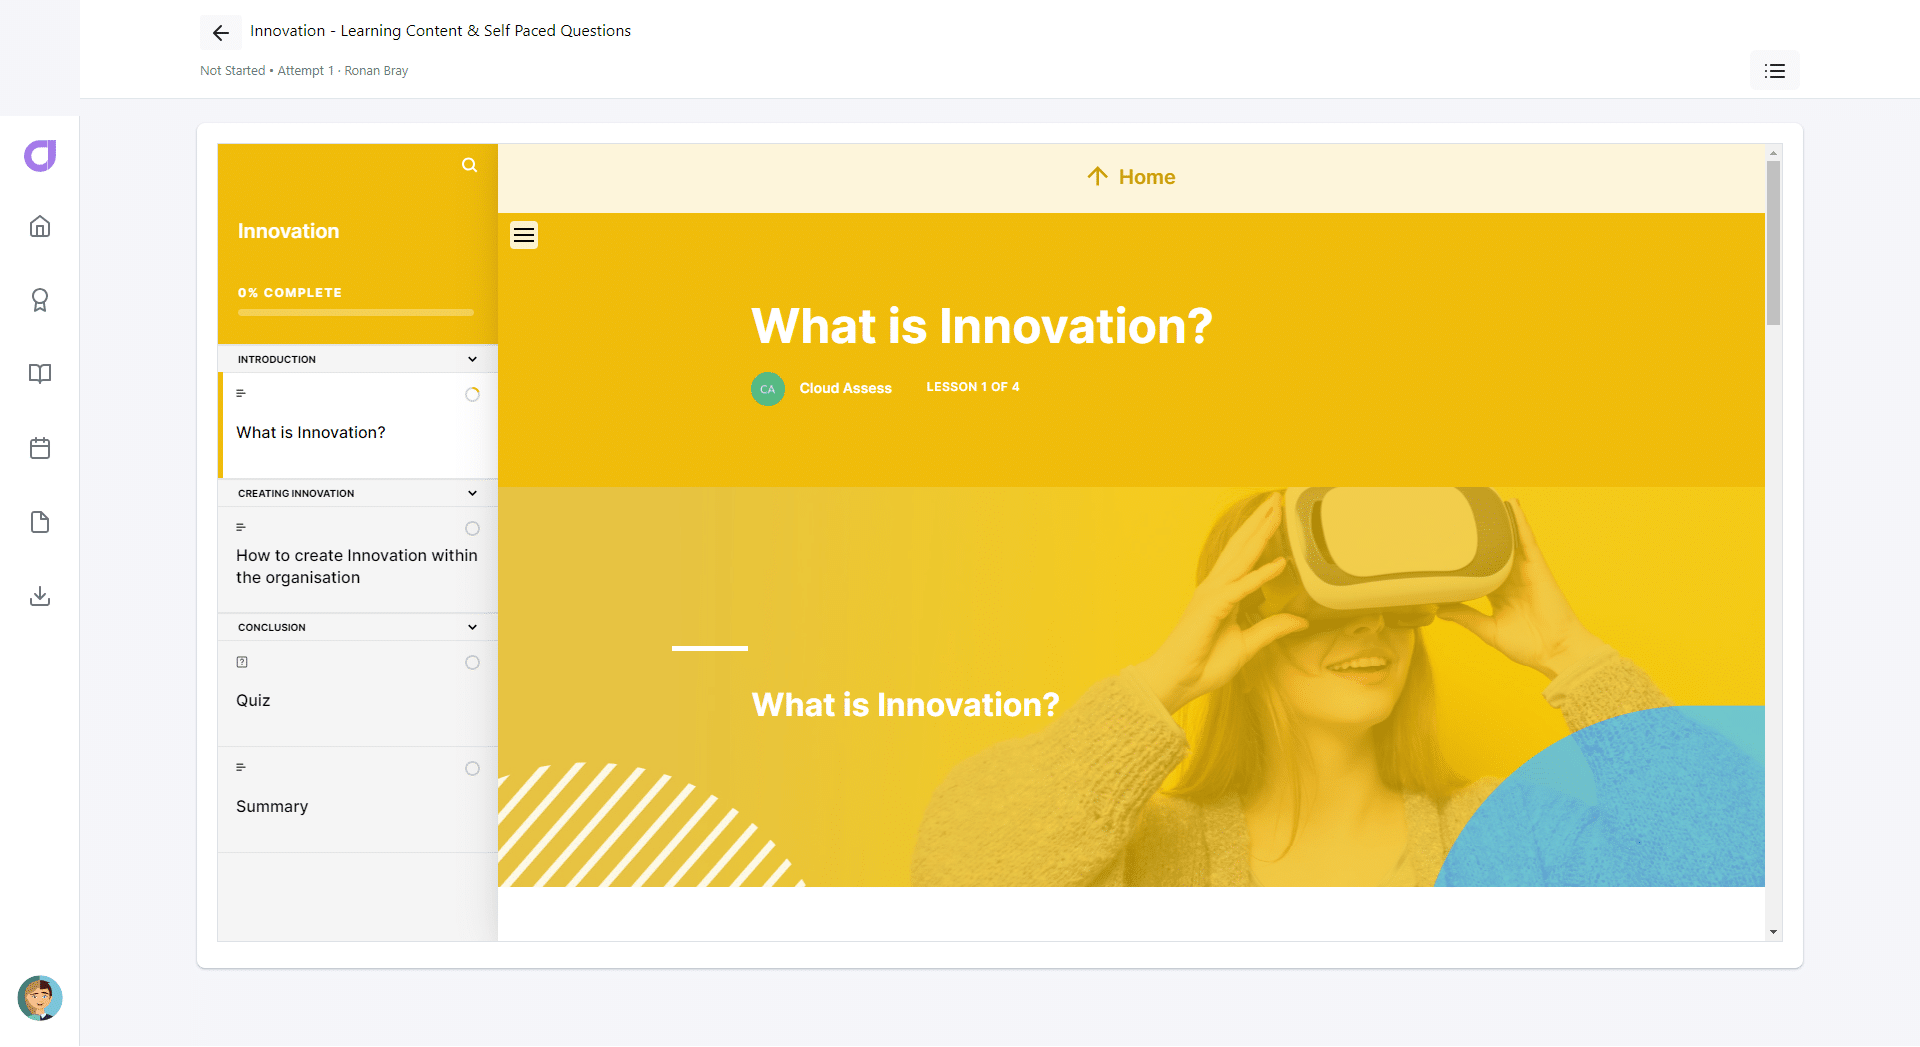Click What is Innovation? caption over image
Viewport: 1920px width, 1047px height.
click(906, 705)
